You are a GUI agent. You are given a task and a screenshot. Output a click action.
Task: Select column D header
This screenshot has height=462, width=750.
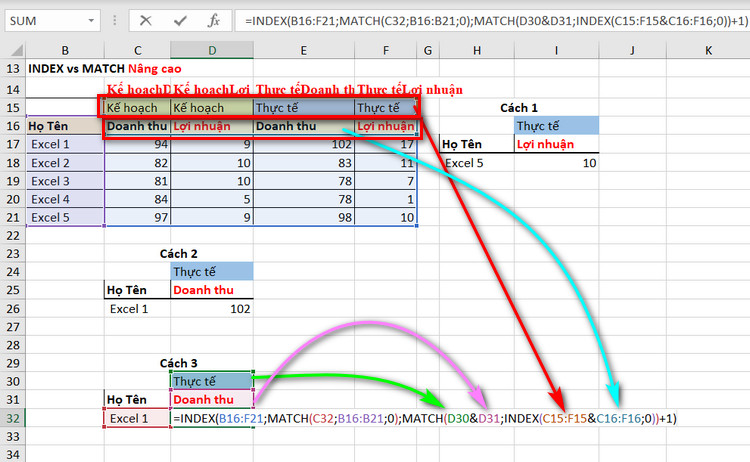[212, 50]
